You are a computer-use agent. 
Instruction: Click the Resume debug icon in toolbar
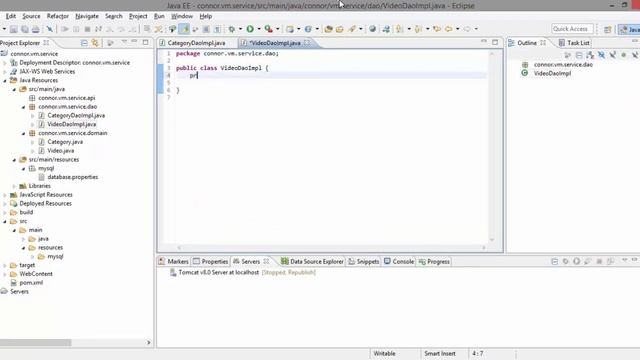(64, 29)
